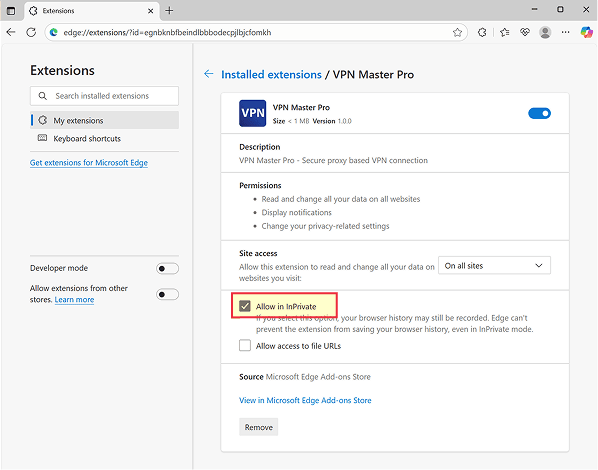Check Allow access to file URLs
Screen dimensions: 598x470
pyautogui.click(x=245, y=345)
